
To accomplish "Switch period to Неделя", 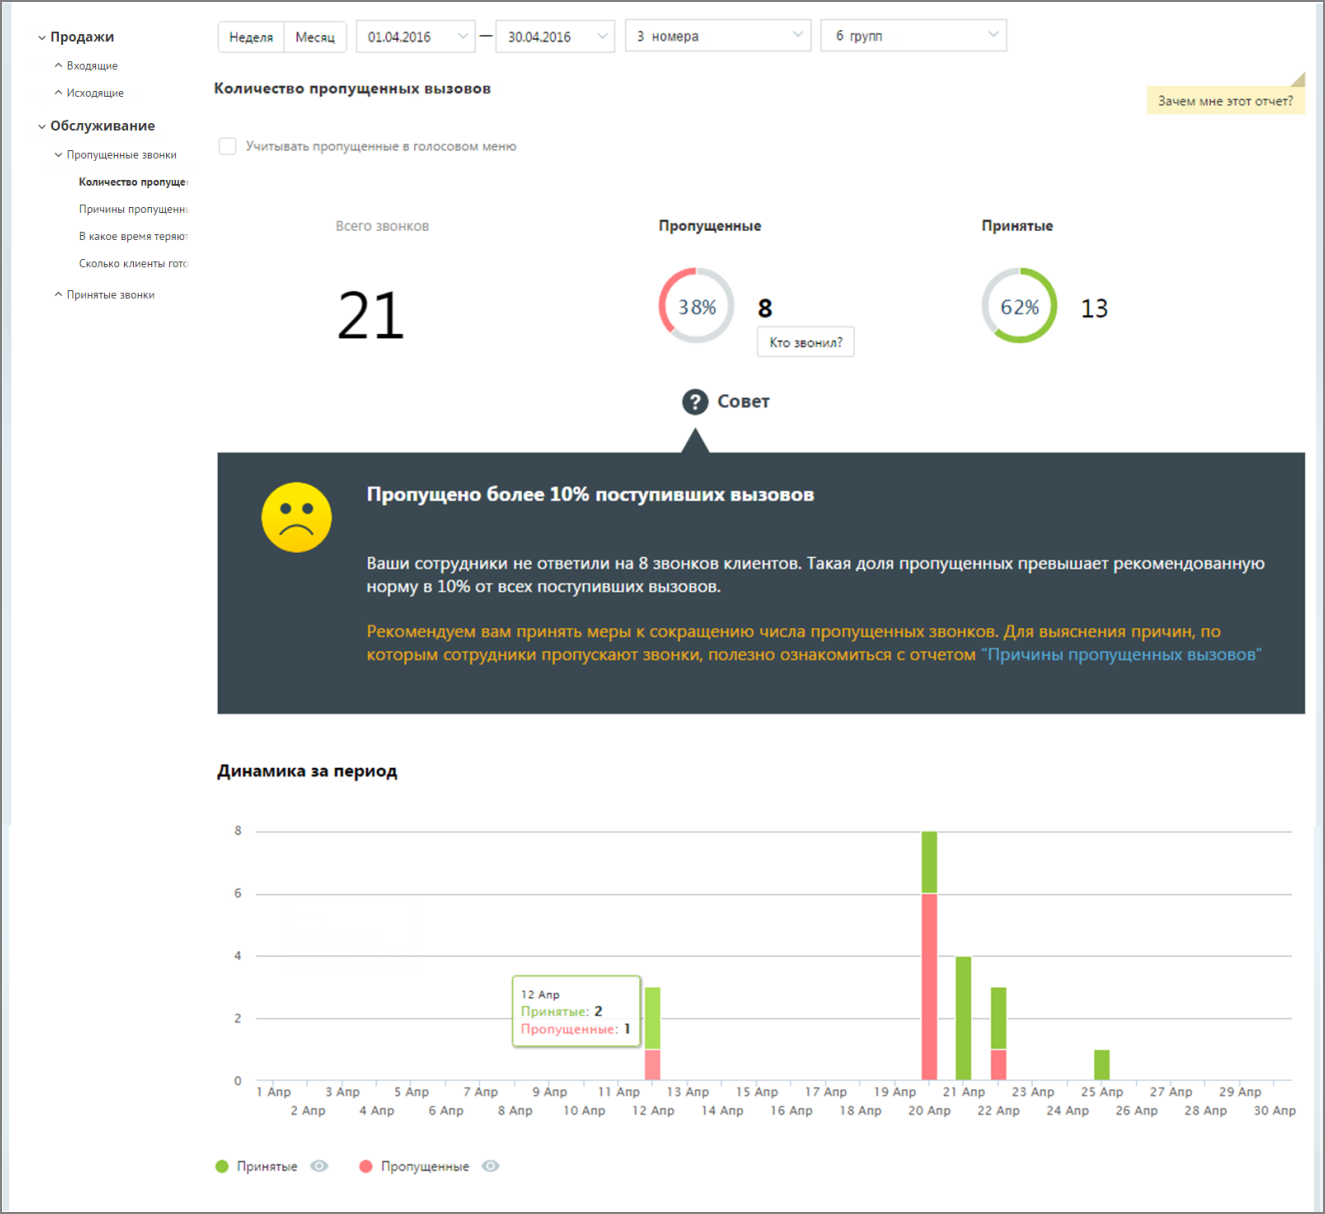I will tap(251, 37).
